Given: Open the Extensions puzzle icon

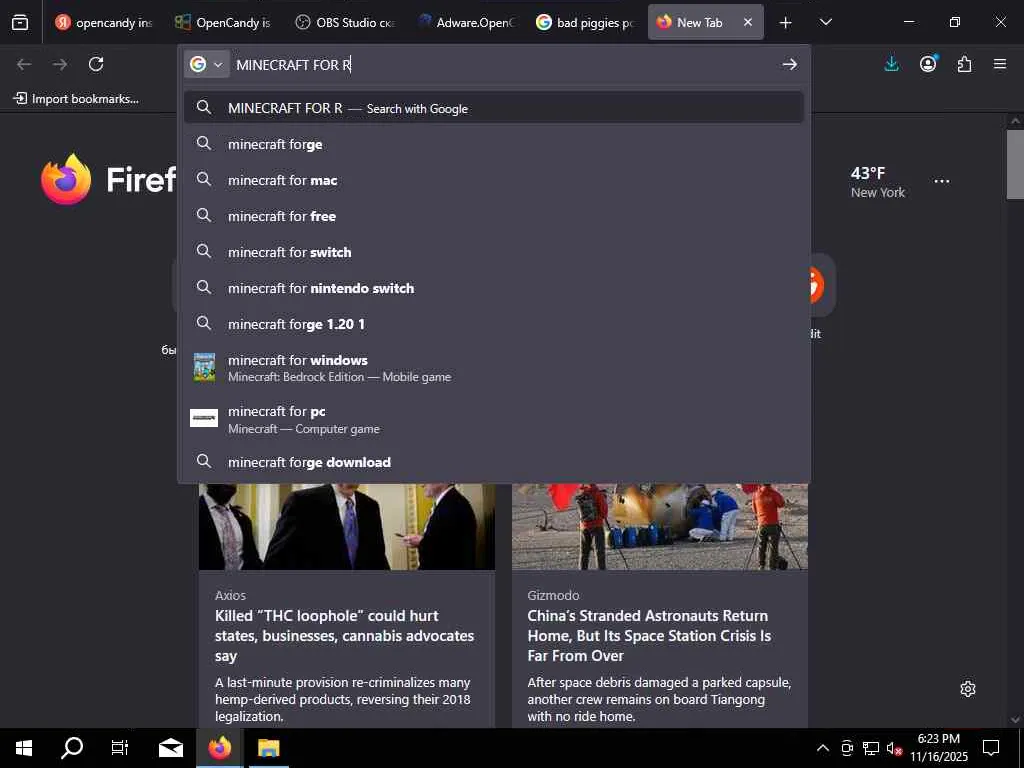Looking at the screenshot, I should [964, 64].
